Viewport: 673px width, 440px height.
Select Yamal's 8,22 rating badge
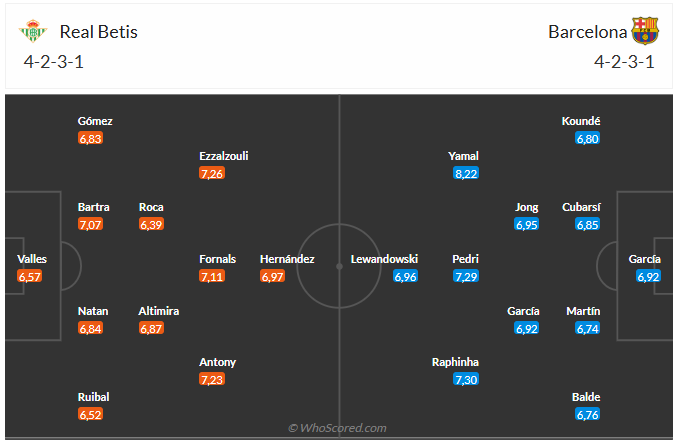coord(466,173)
